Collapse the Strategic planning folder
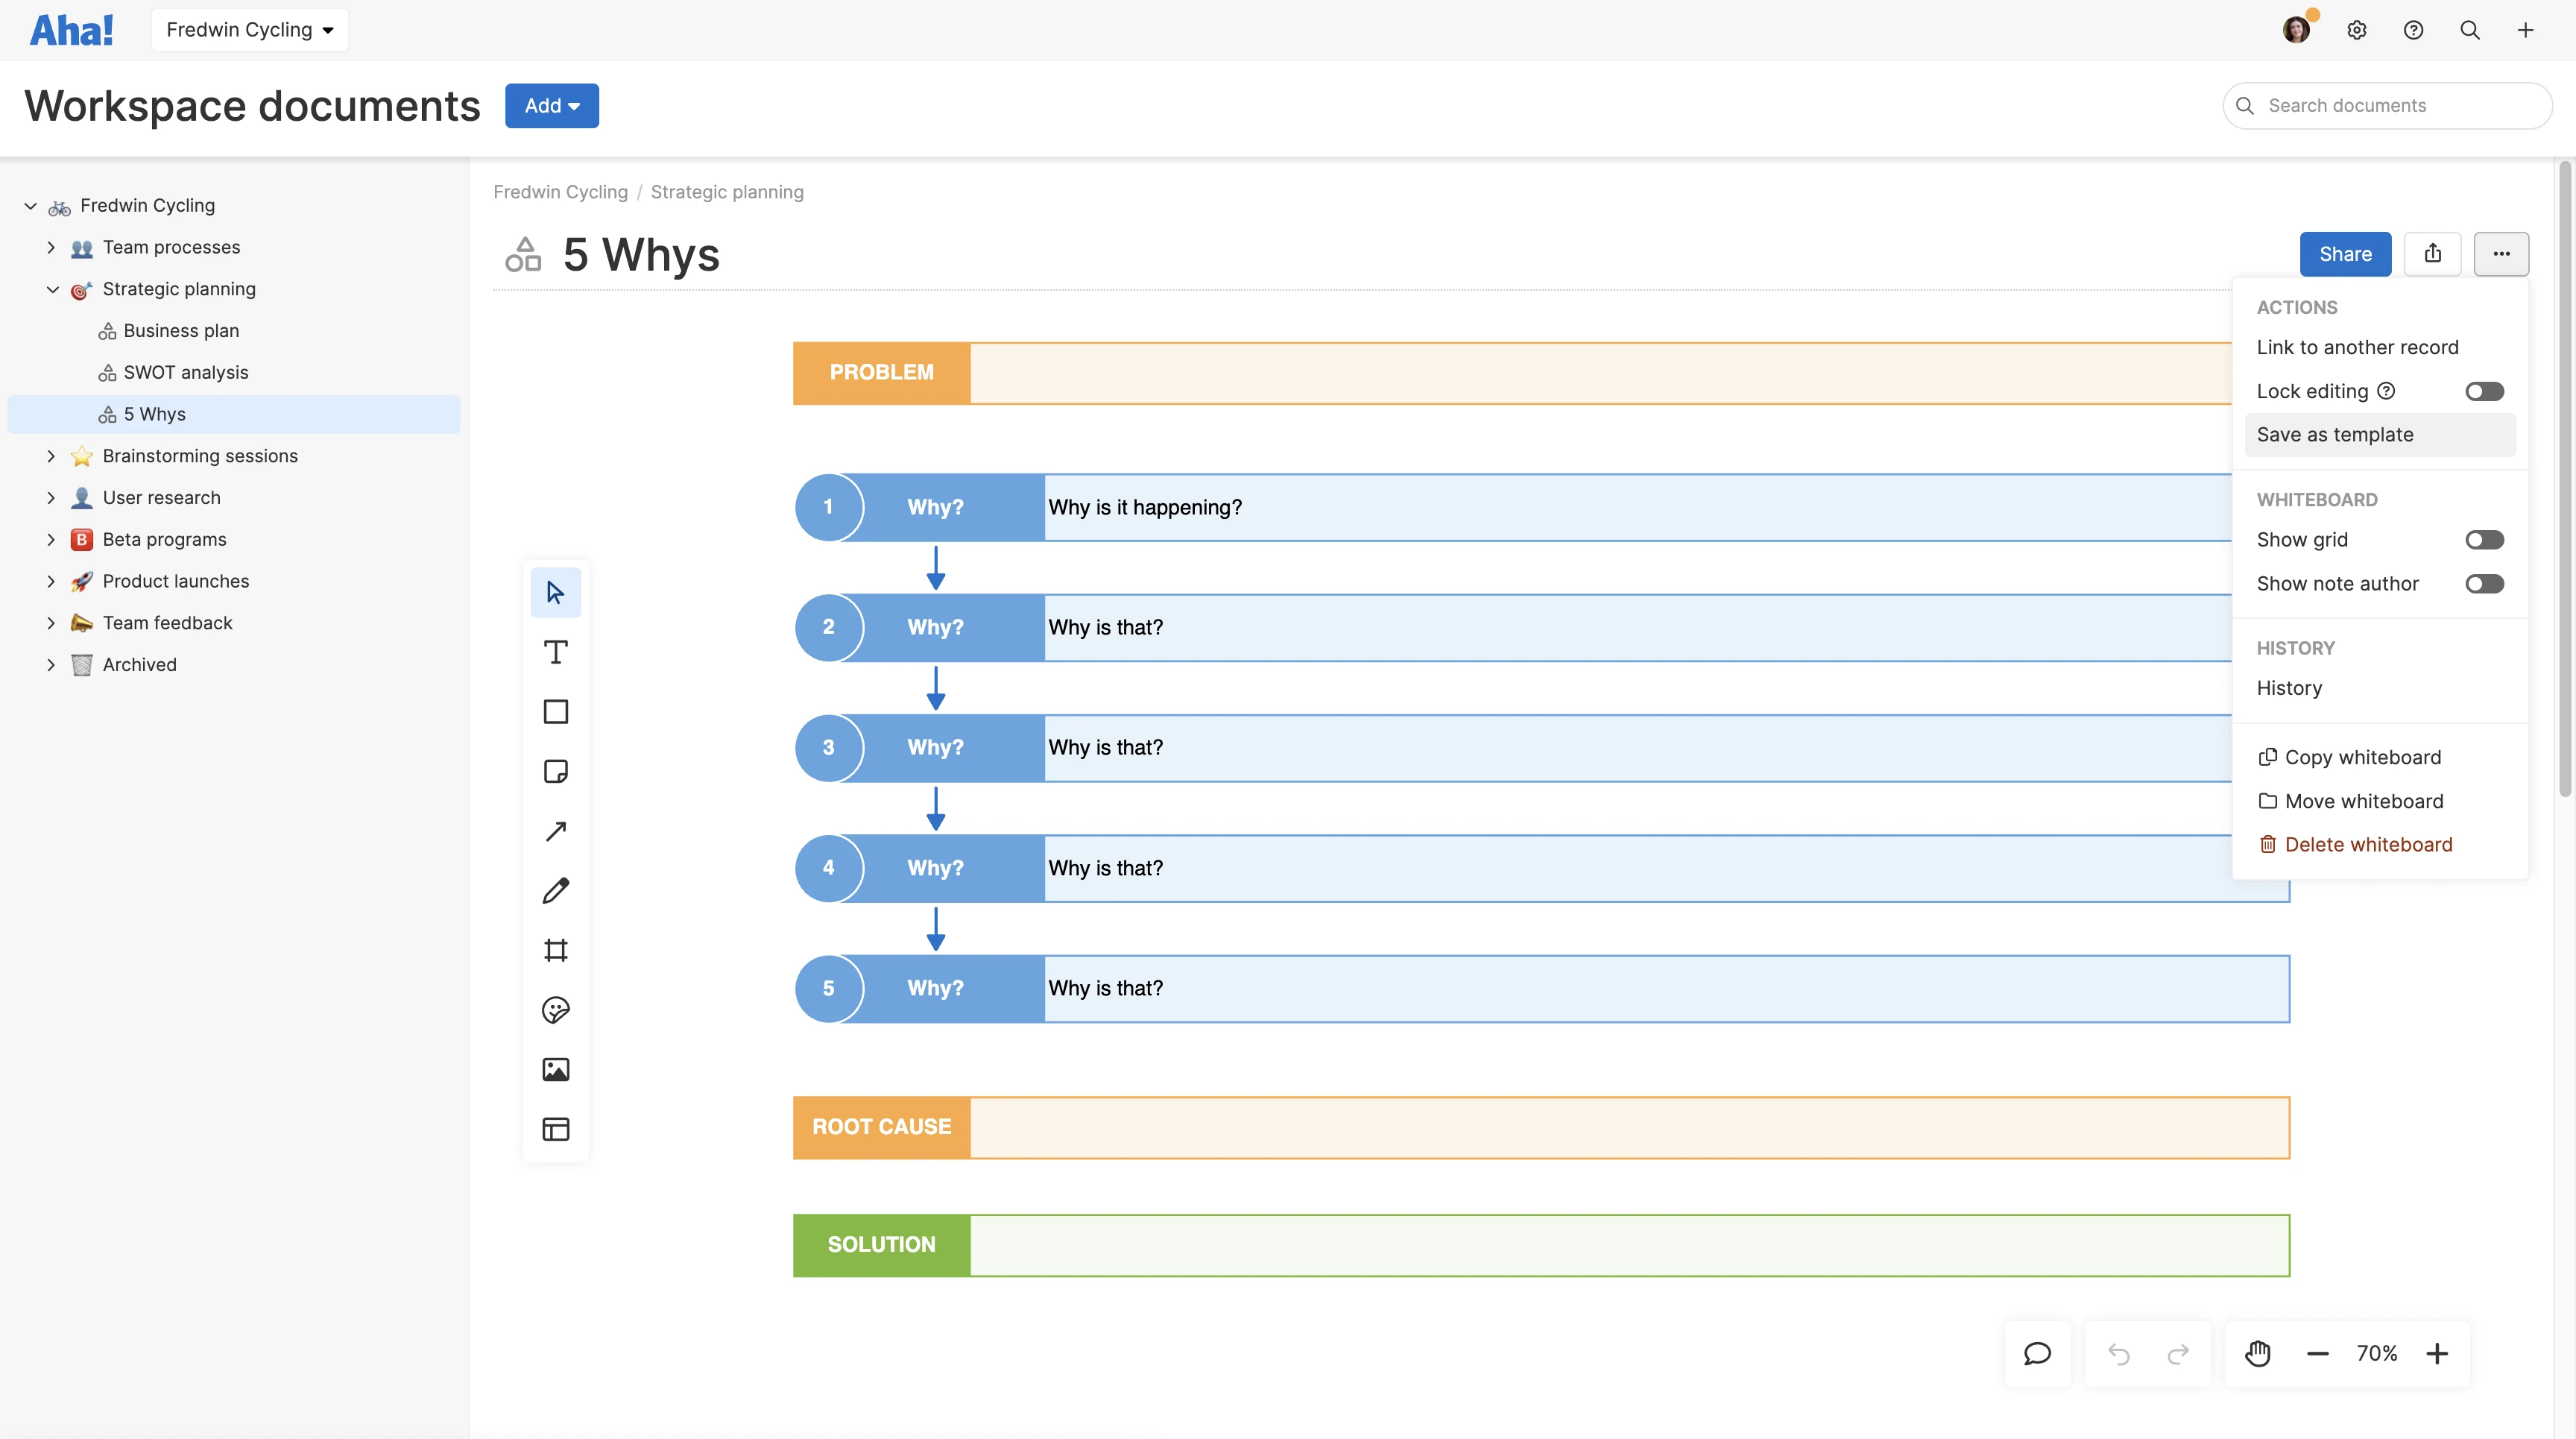This screenshot has height=1439, width=2576. (51, 289)
